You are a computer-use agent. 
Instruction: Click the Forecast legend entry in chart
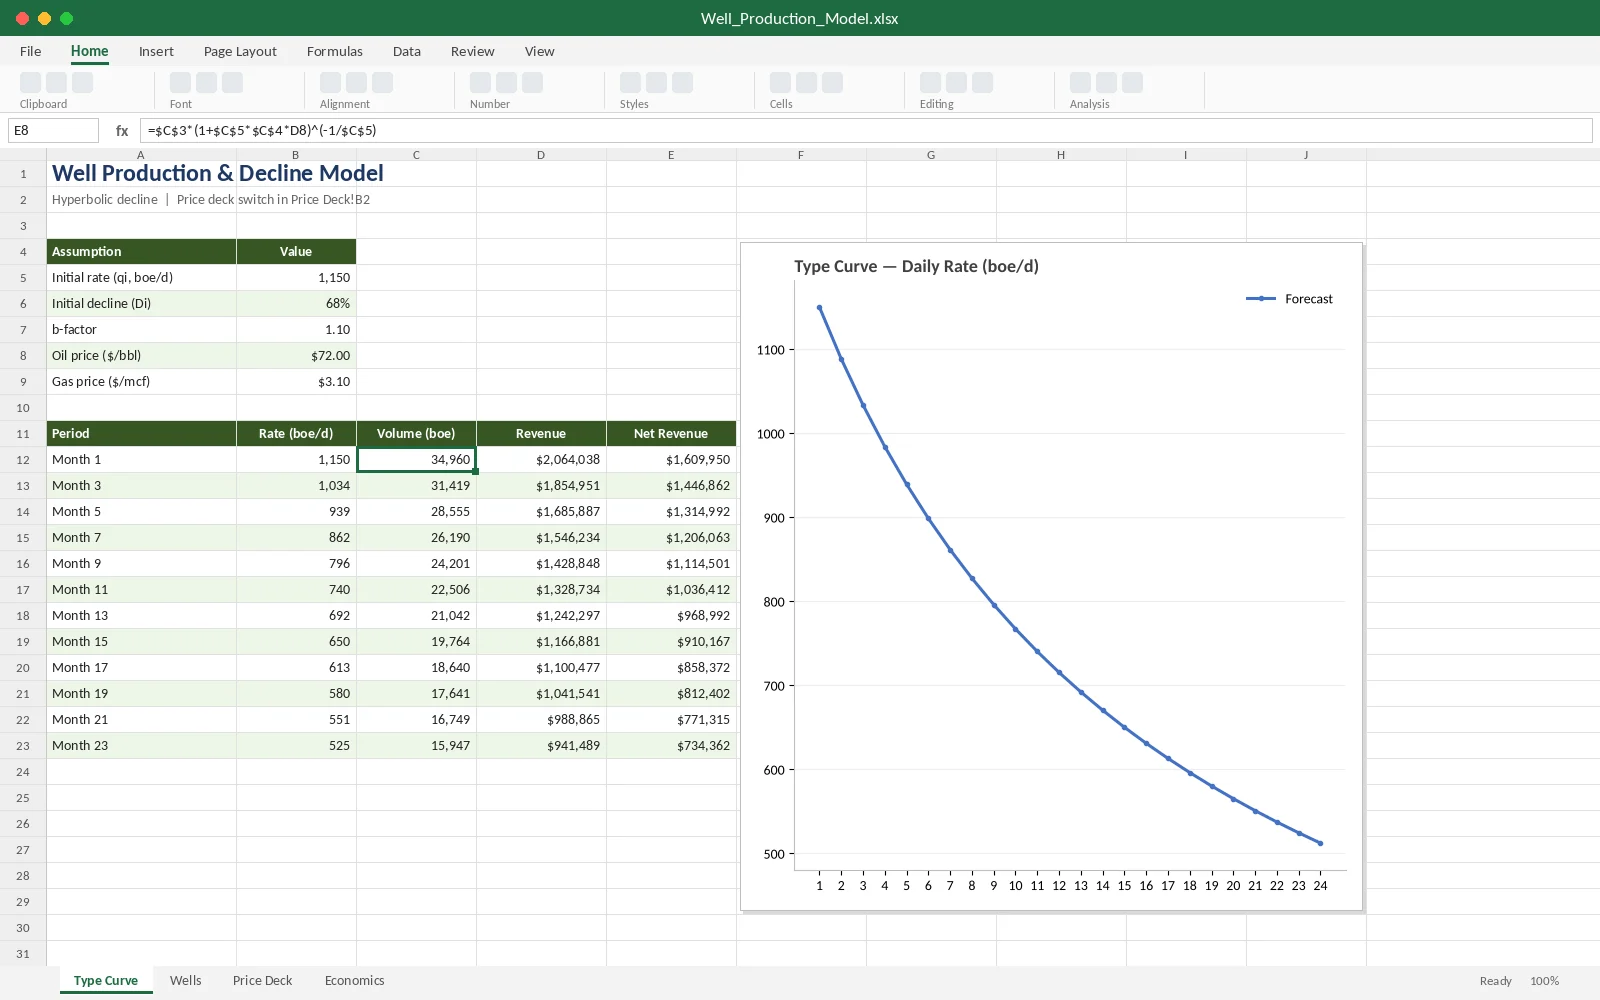click(1289, 299)
